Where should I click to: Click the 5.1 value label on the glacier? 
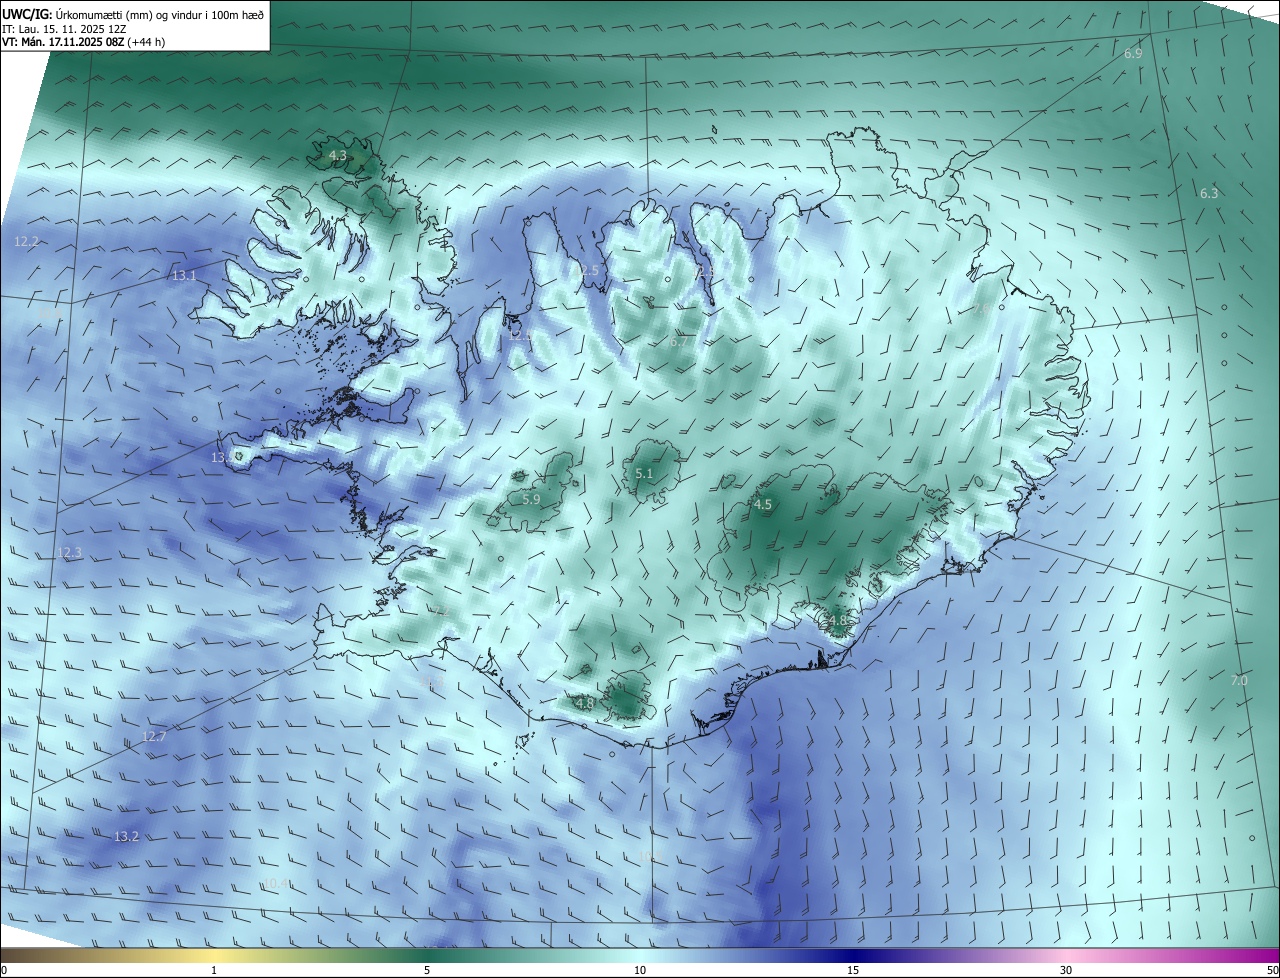point(644,474)
